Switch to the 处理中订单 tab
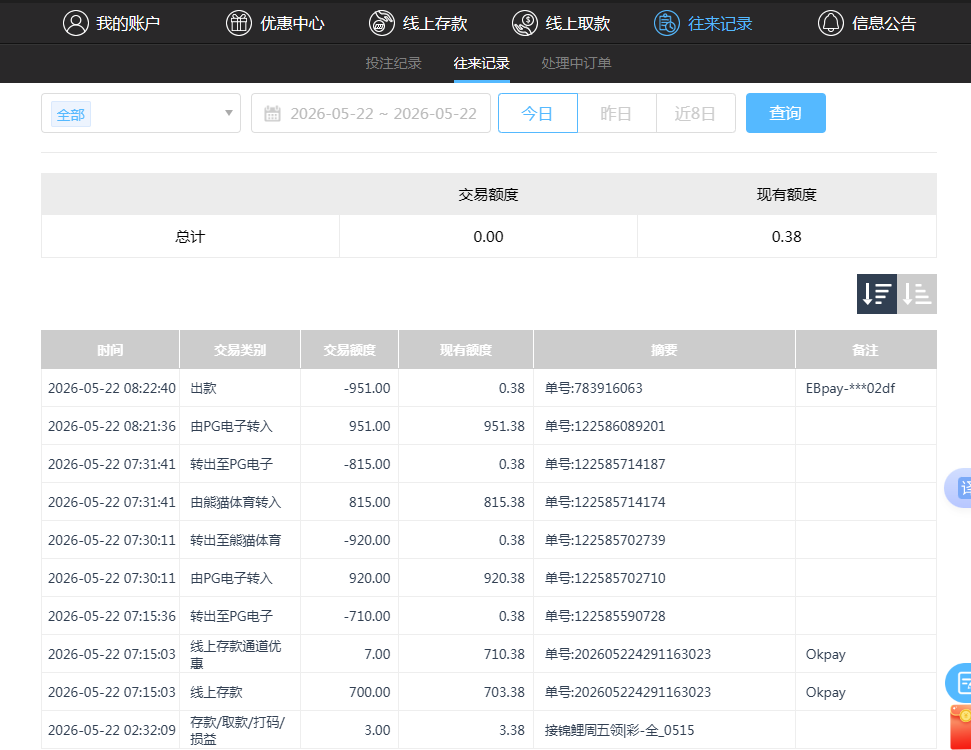Screen dimensions: 971x750 point(577,63)
